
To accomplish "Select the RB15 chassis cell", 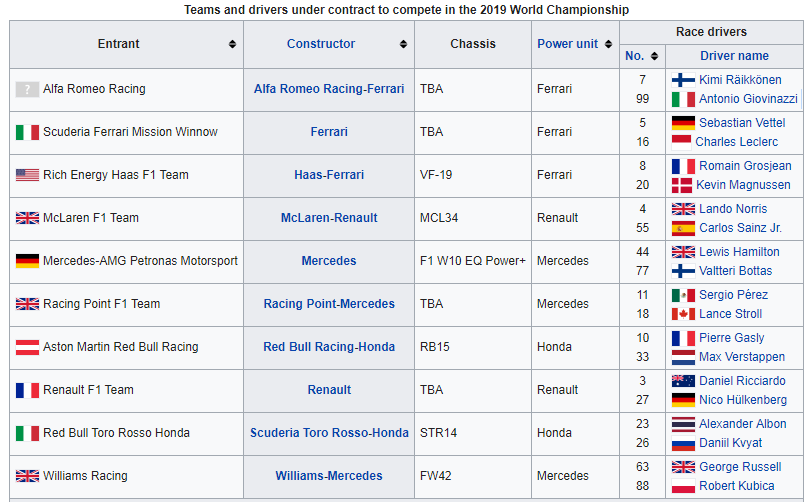I will [473, 347].
